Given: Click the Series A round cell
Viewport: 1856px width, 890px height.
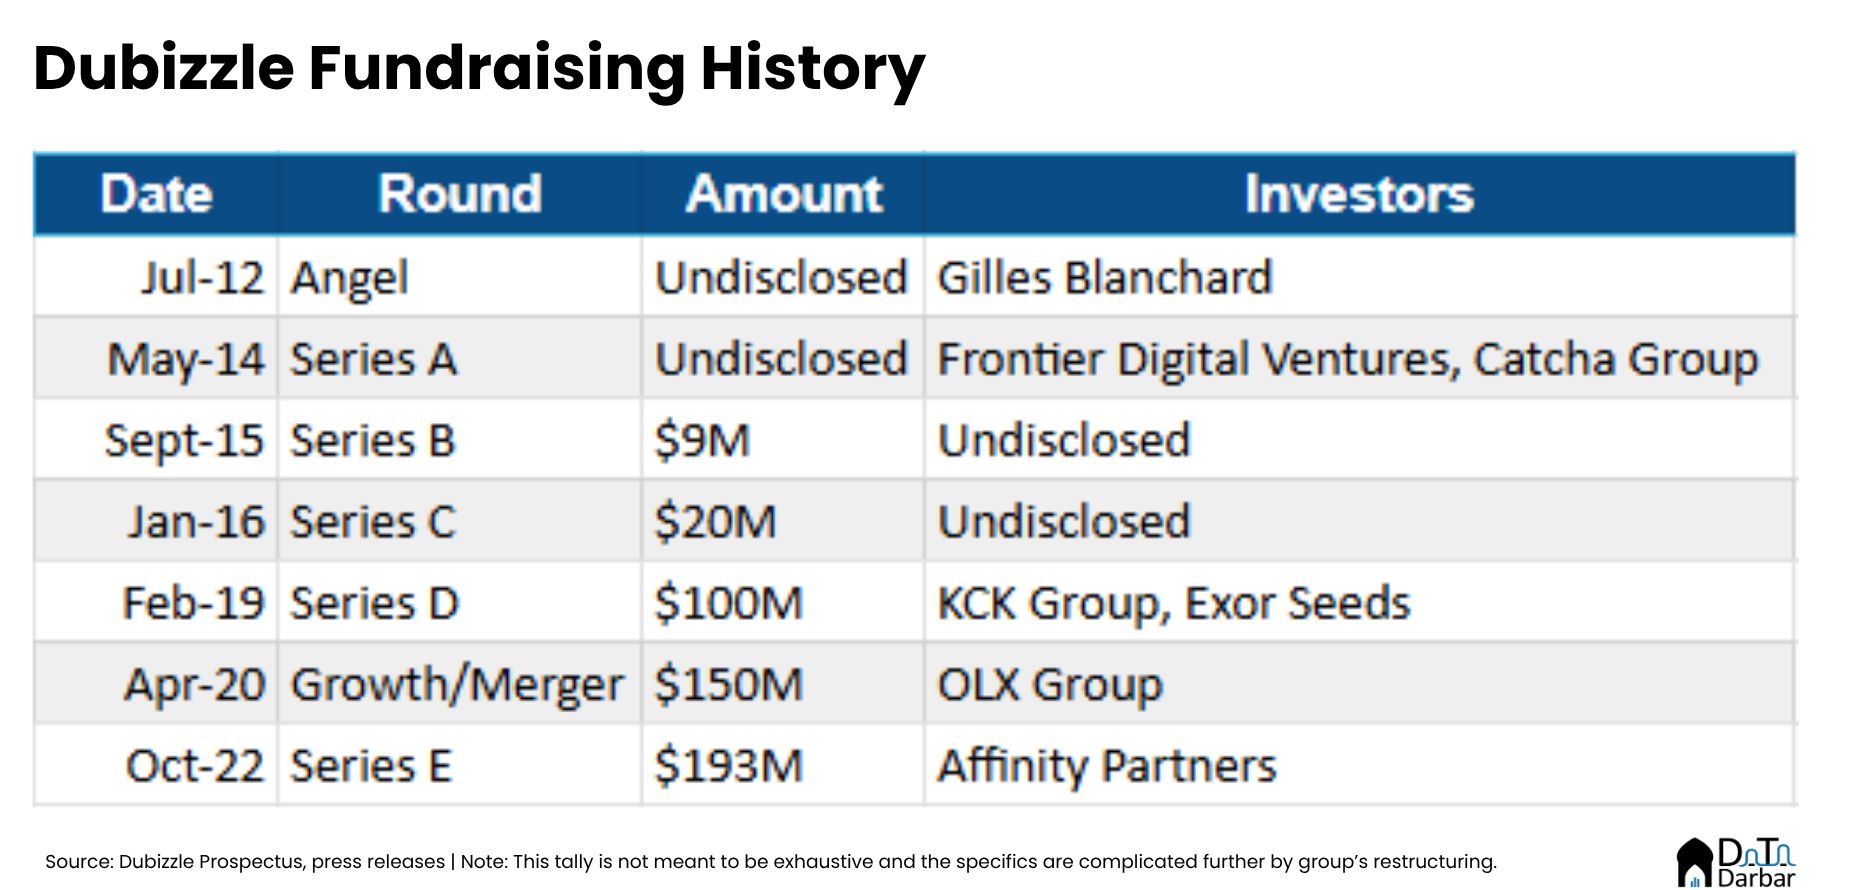Looking at the screenshot, I should point(459,359).
